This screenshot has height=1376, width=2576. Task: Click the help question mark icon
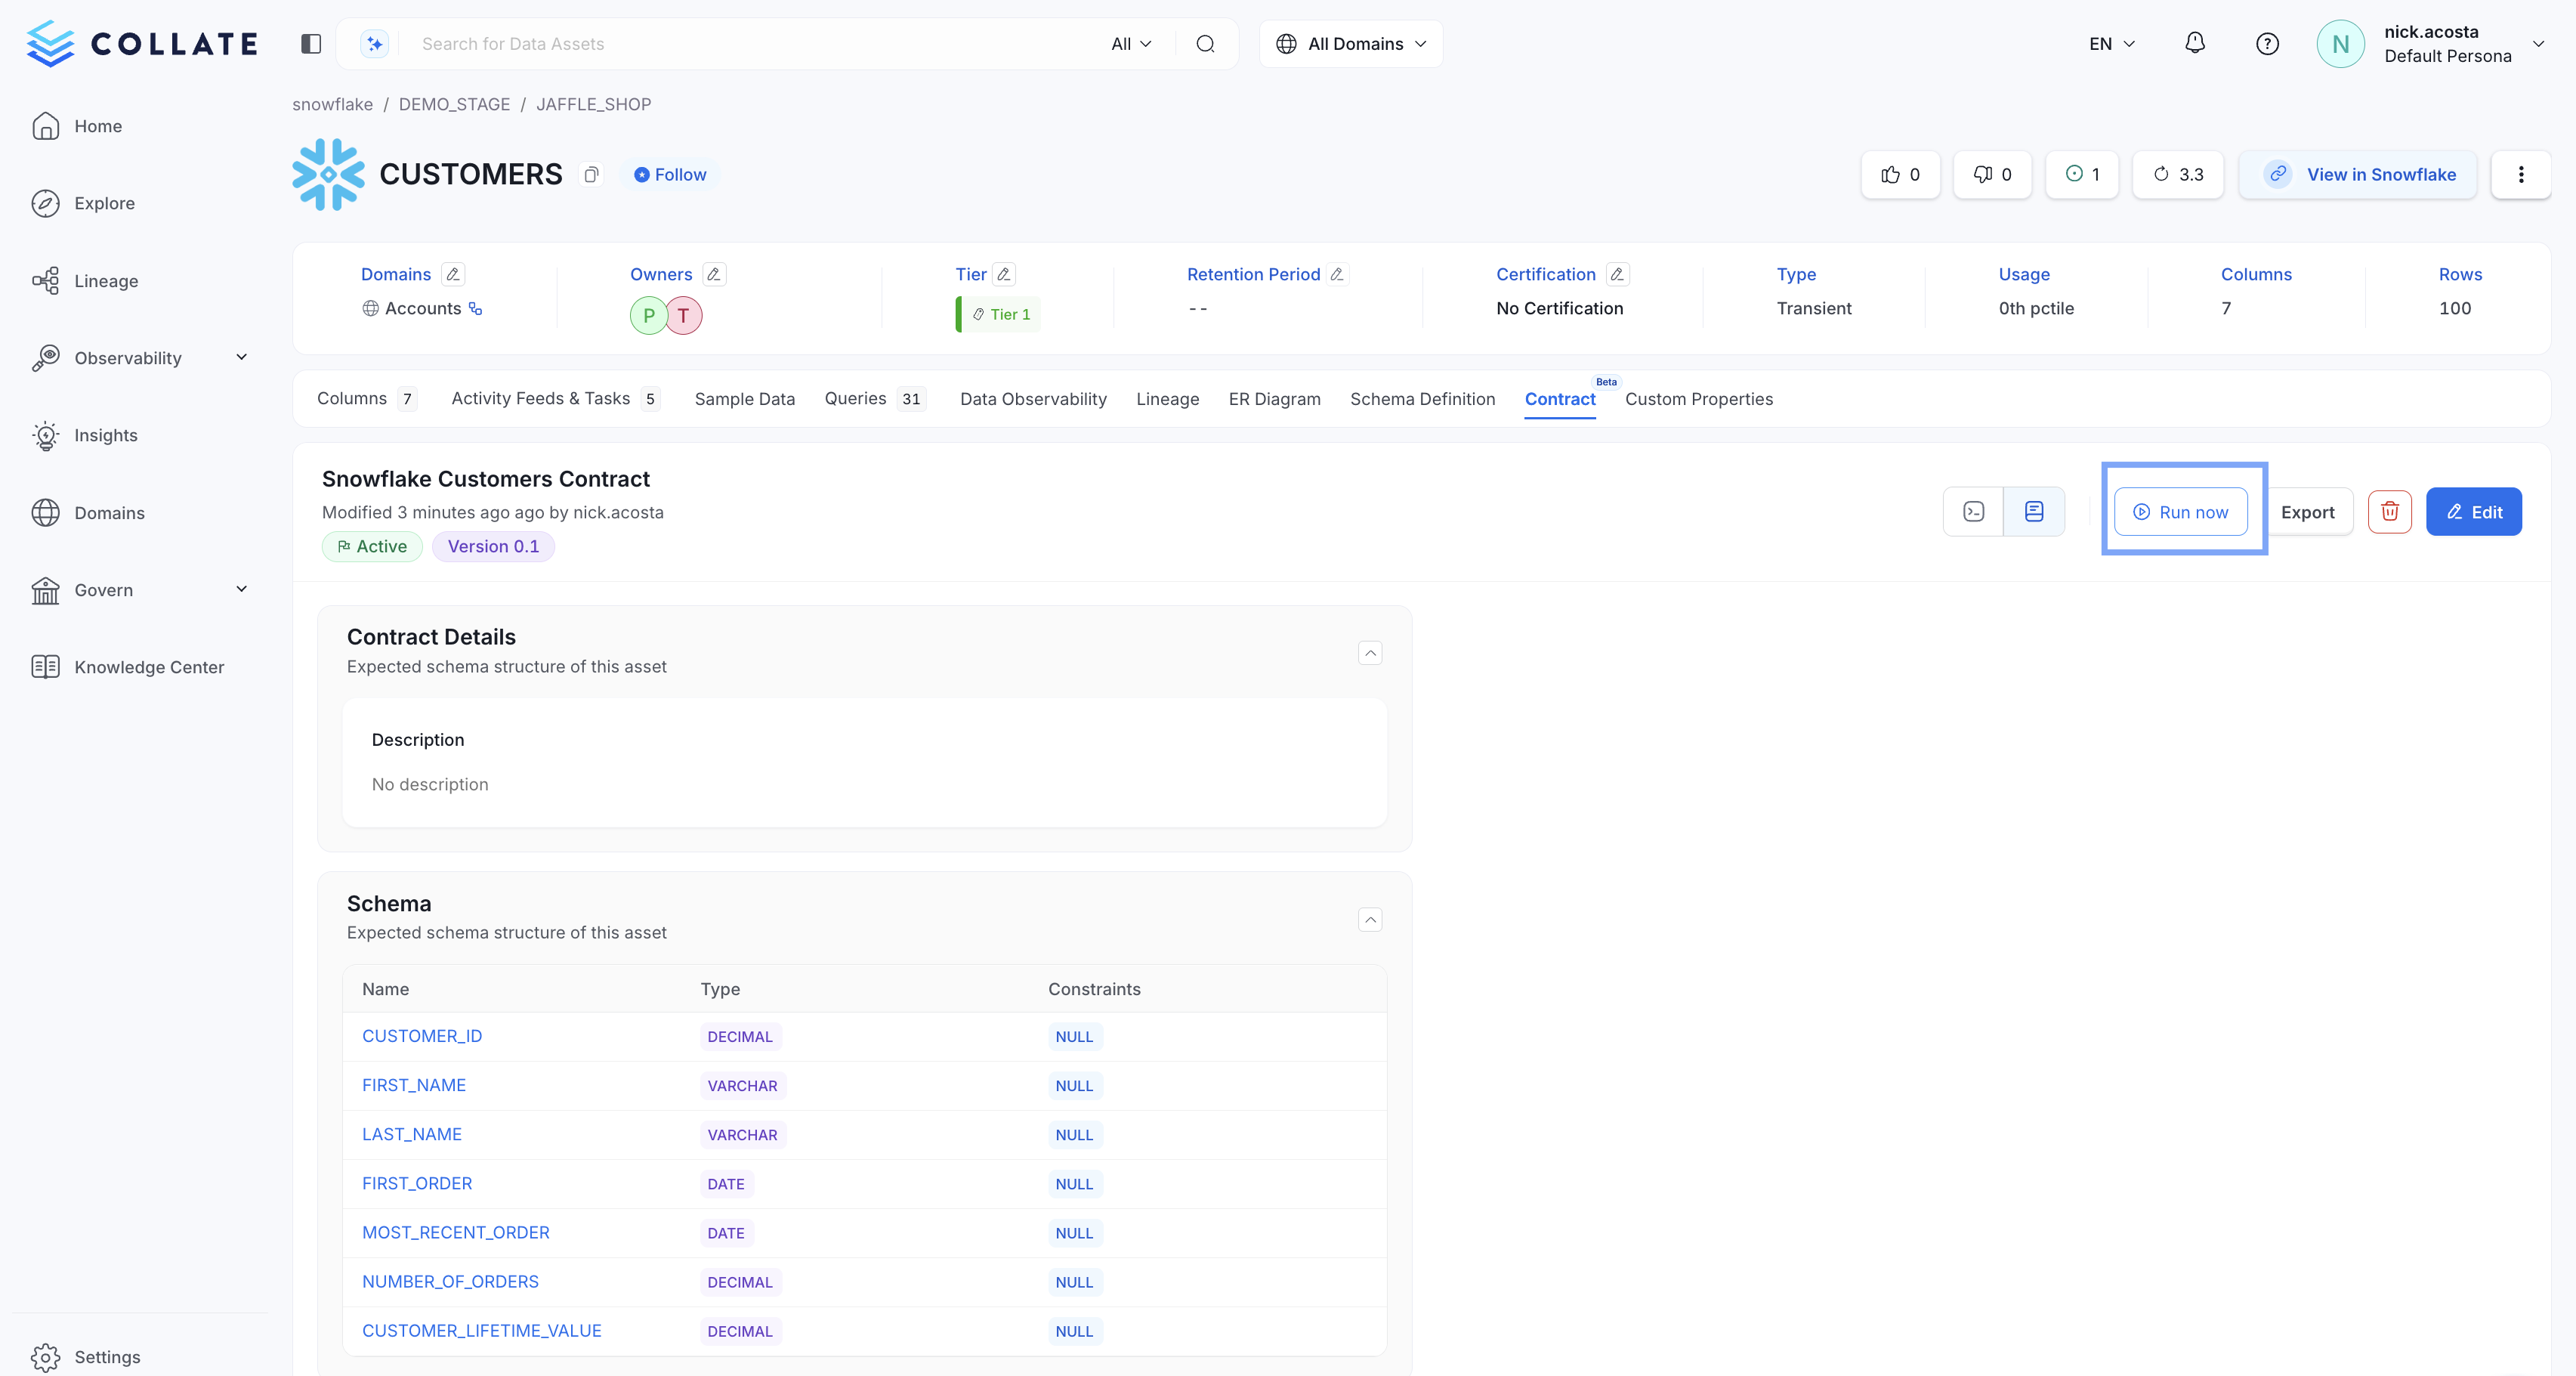pos(2267,43)
